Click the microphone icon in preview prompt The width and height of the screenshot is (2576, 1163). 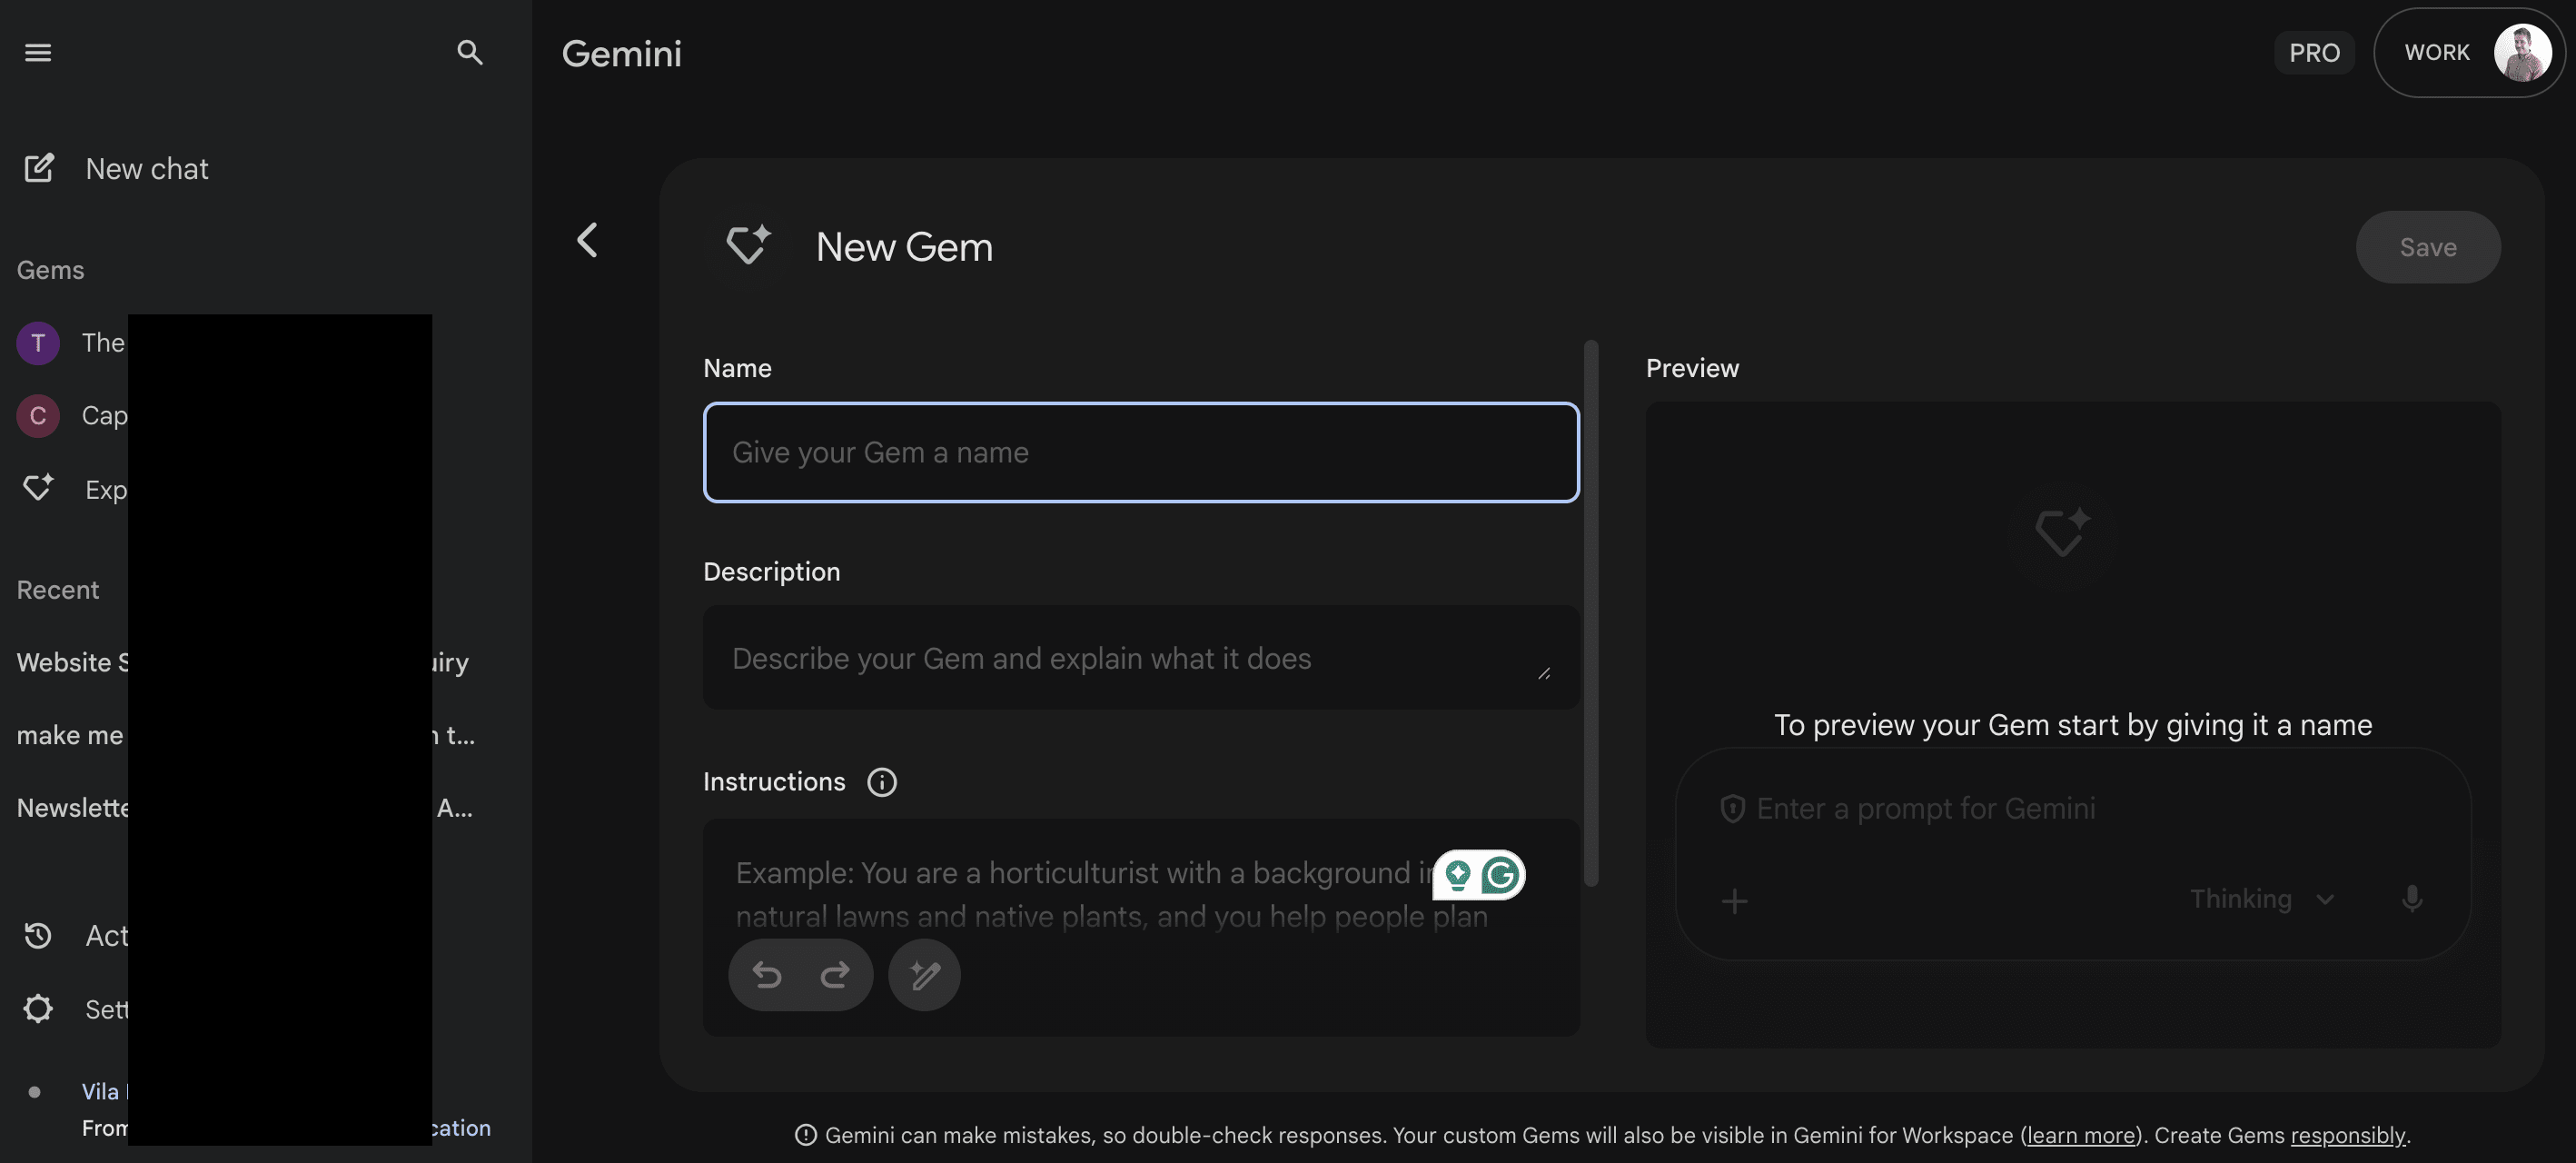2411,899
